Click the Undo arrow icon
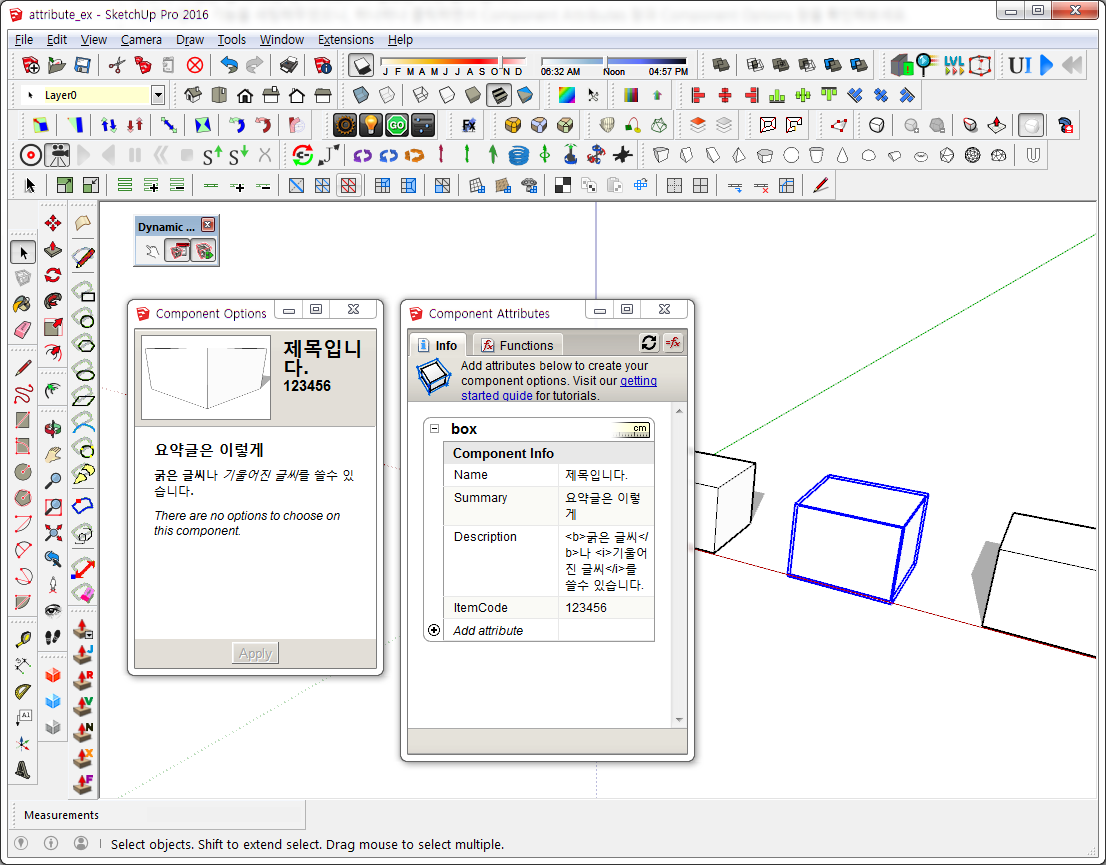The image size is (1106, 865). [229, 66]
